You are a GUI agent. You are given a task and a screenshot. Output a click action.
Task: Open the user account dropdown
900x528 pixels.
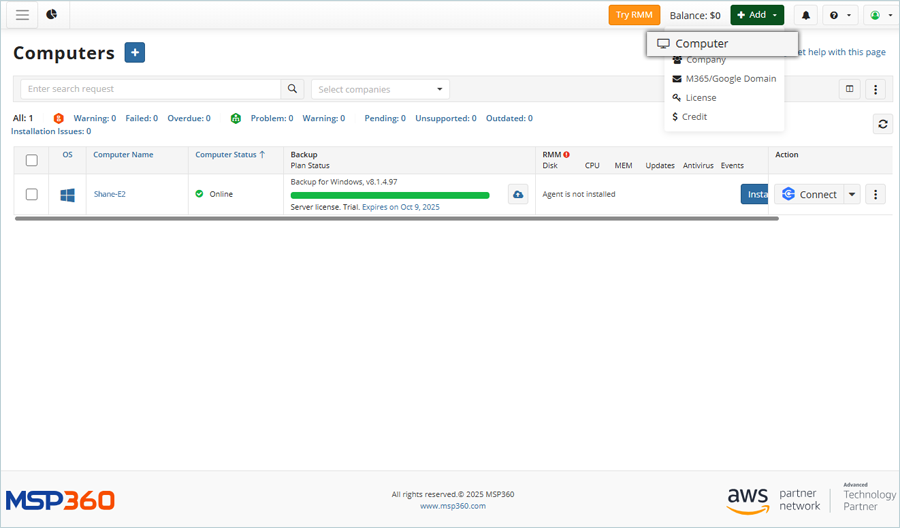[x=880, y=16]
